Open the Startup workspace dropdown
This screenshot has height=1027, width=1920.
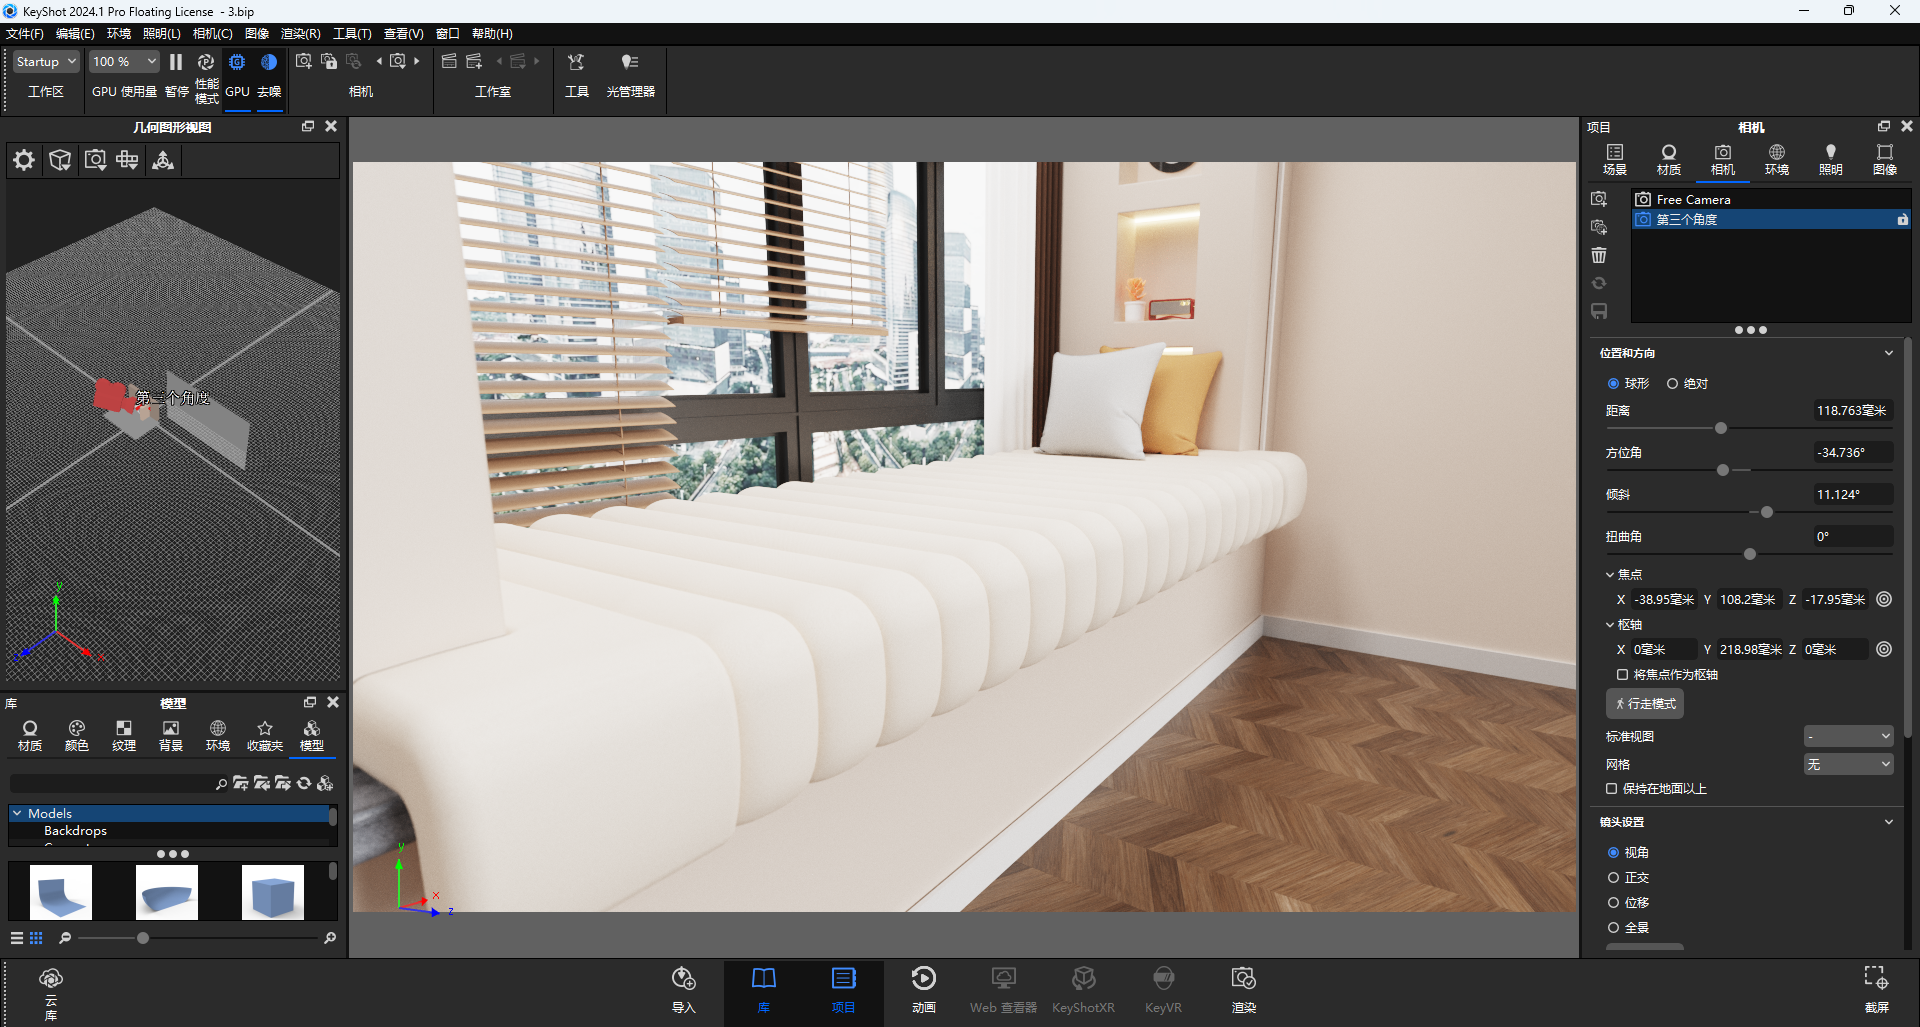(46, 62)
